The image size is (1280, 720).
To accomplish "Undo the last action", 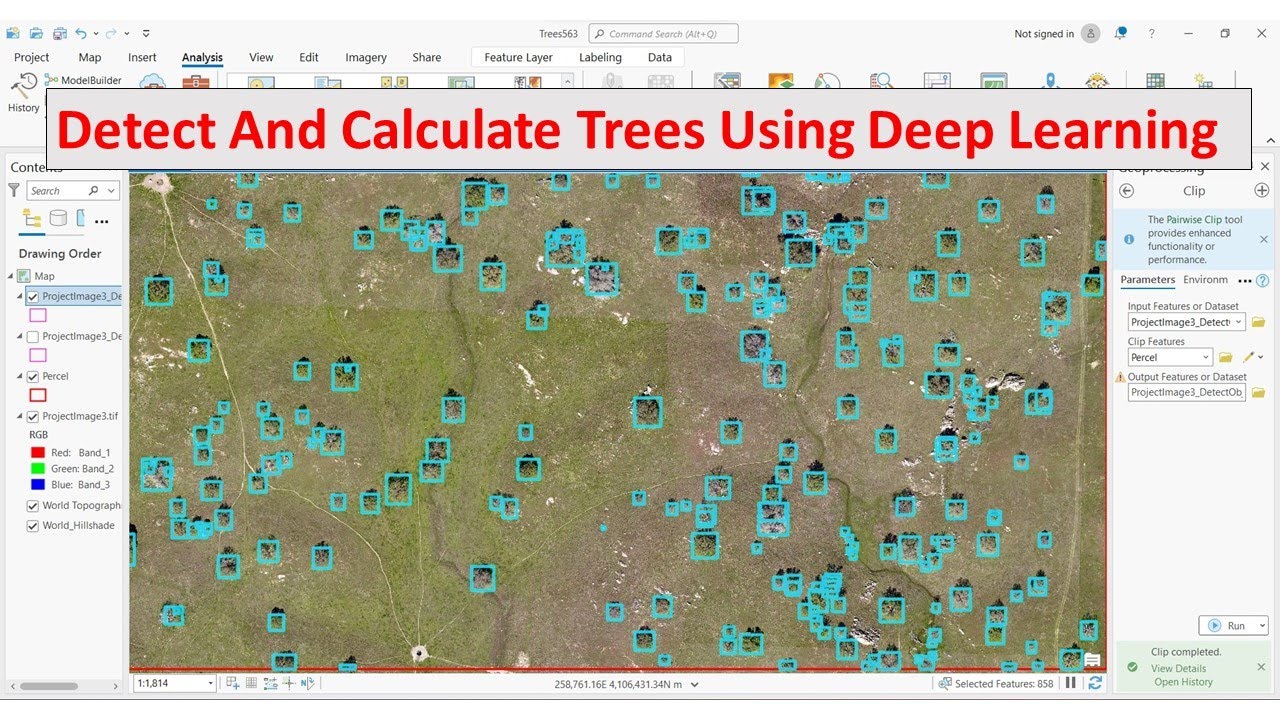I will point(81,33).
